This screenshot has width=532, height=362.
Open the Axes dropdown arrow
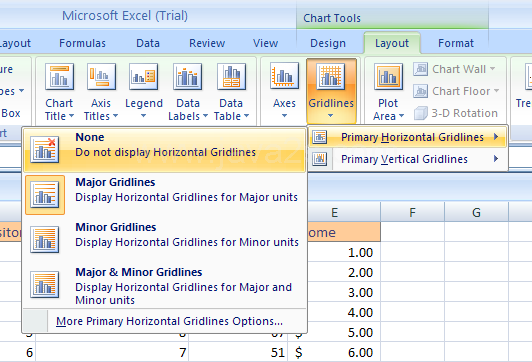point(284,116)
